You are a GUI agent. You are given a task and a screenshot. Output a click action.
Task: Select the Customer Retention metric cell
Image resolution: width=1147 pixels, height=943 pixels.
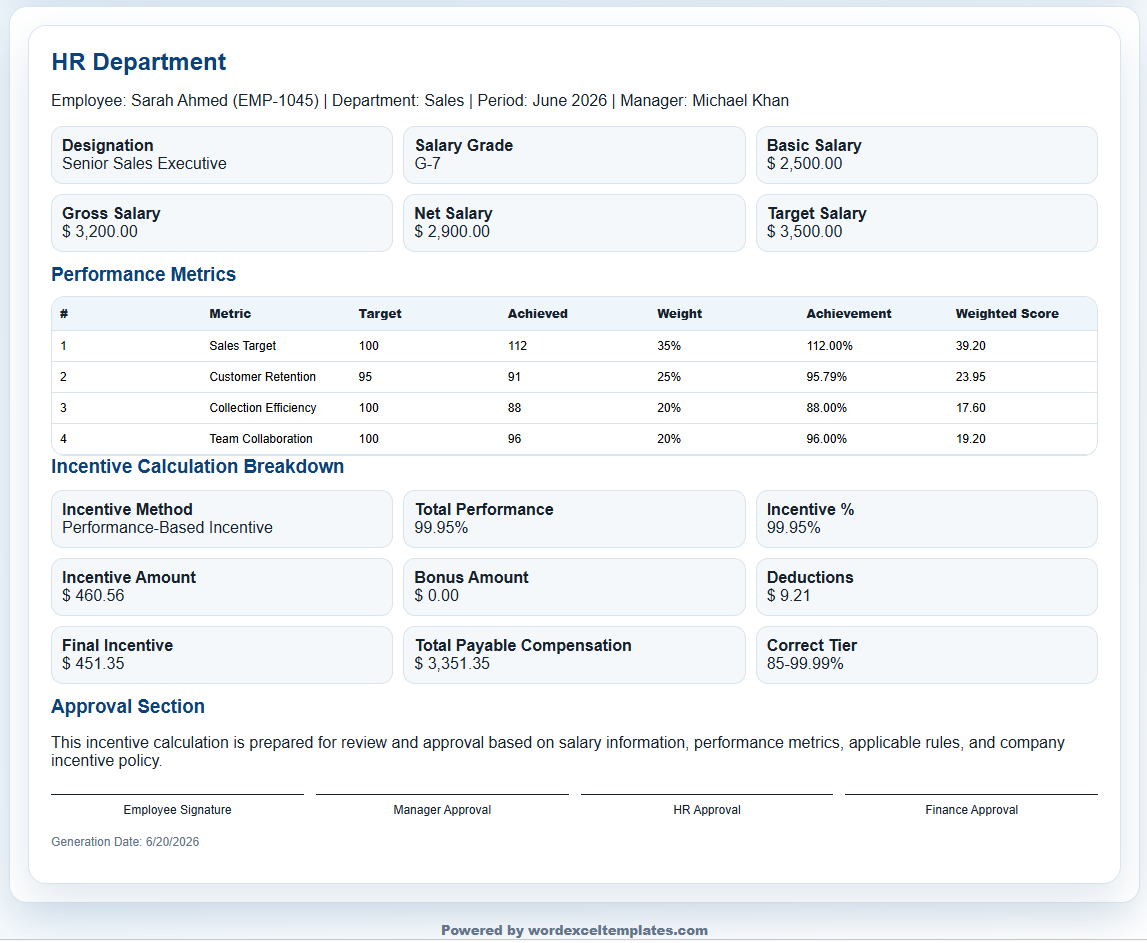point(263,377)
